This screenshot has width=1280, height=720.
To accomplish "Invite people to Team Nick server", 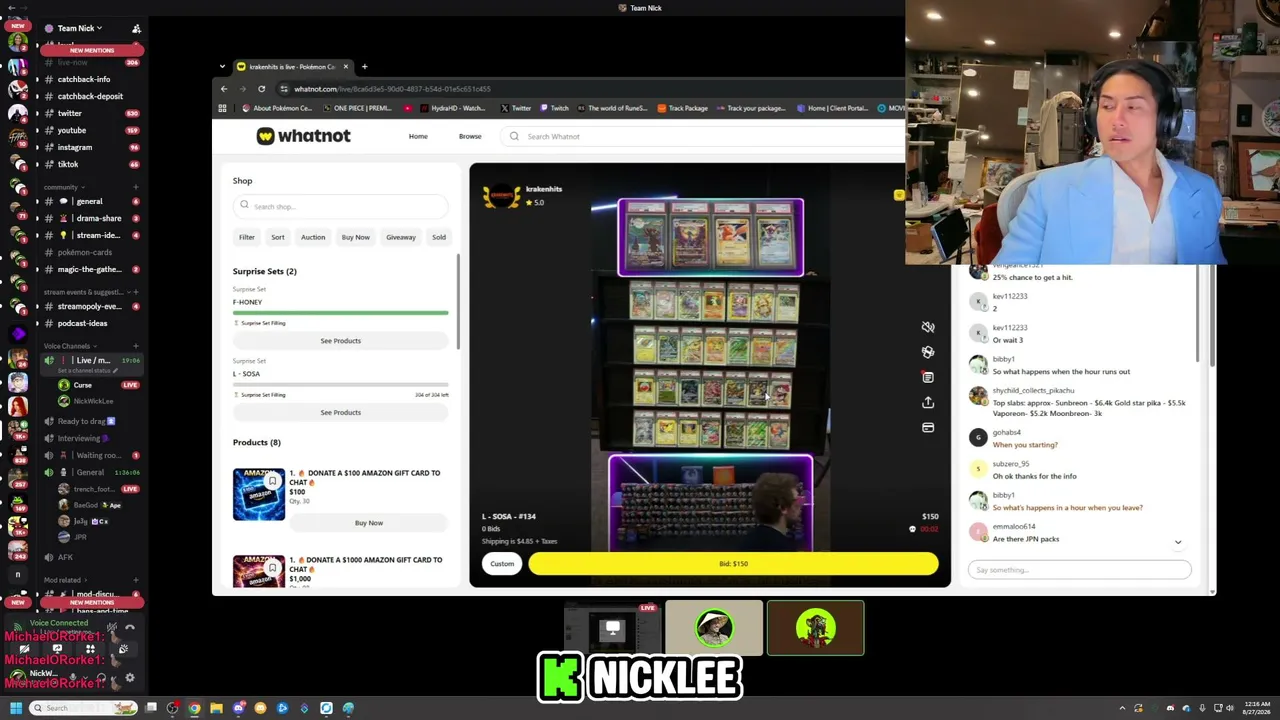I will coord(137,29).
